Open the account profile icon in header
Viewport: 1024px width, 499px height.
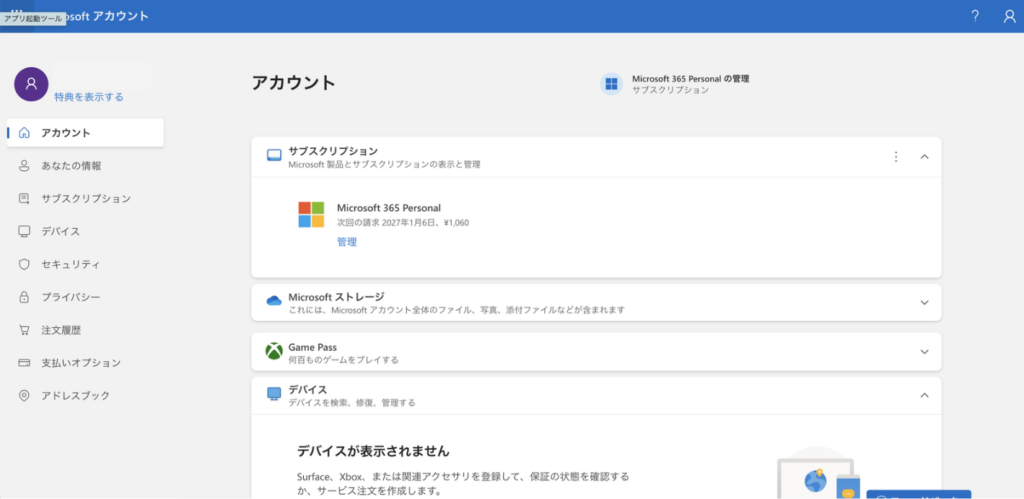[1009, 16]
